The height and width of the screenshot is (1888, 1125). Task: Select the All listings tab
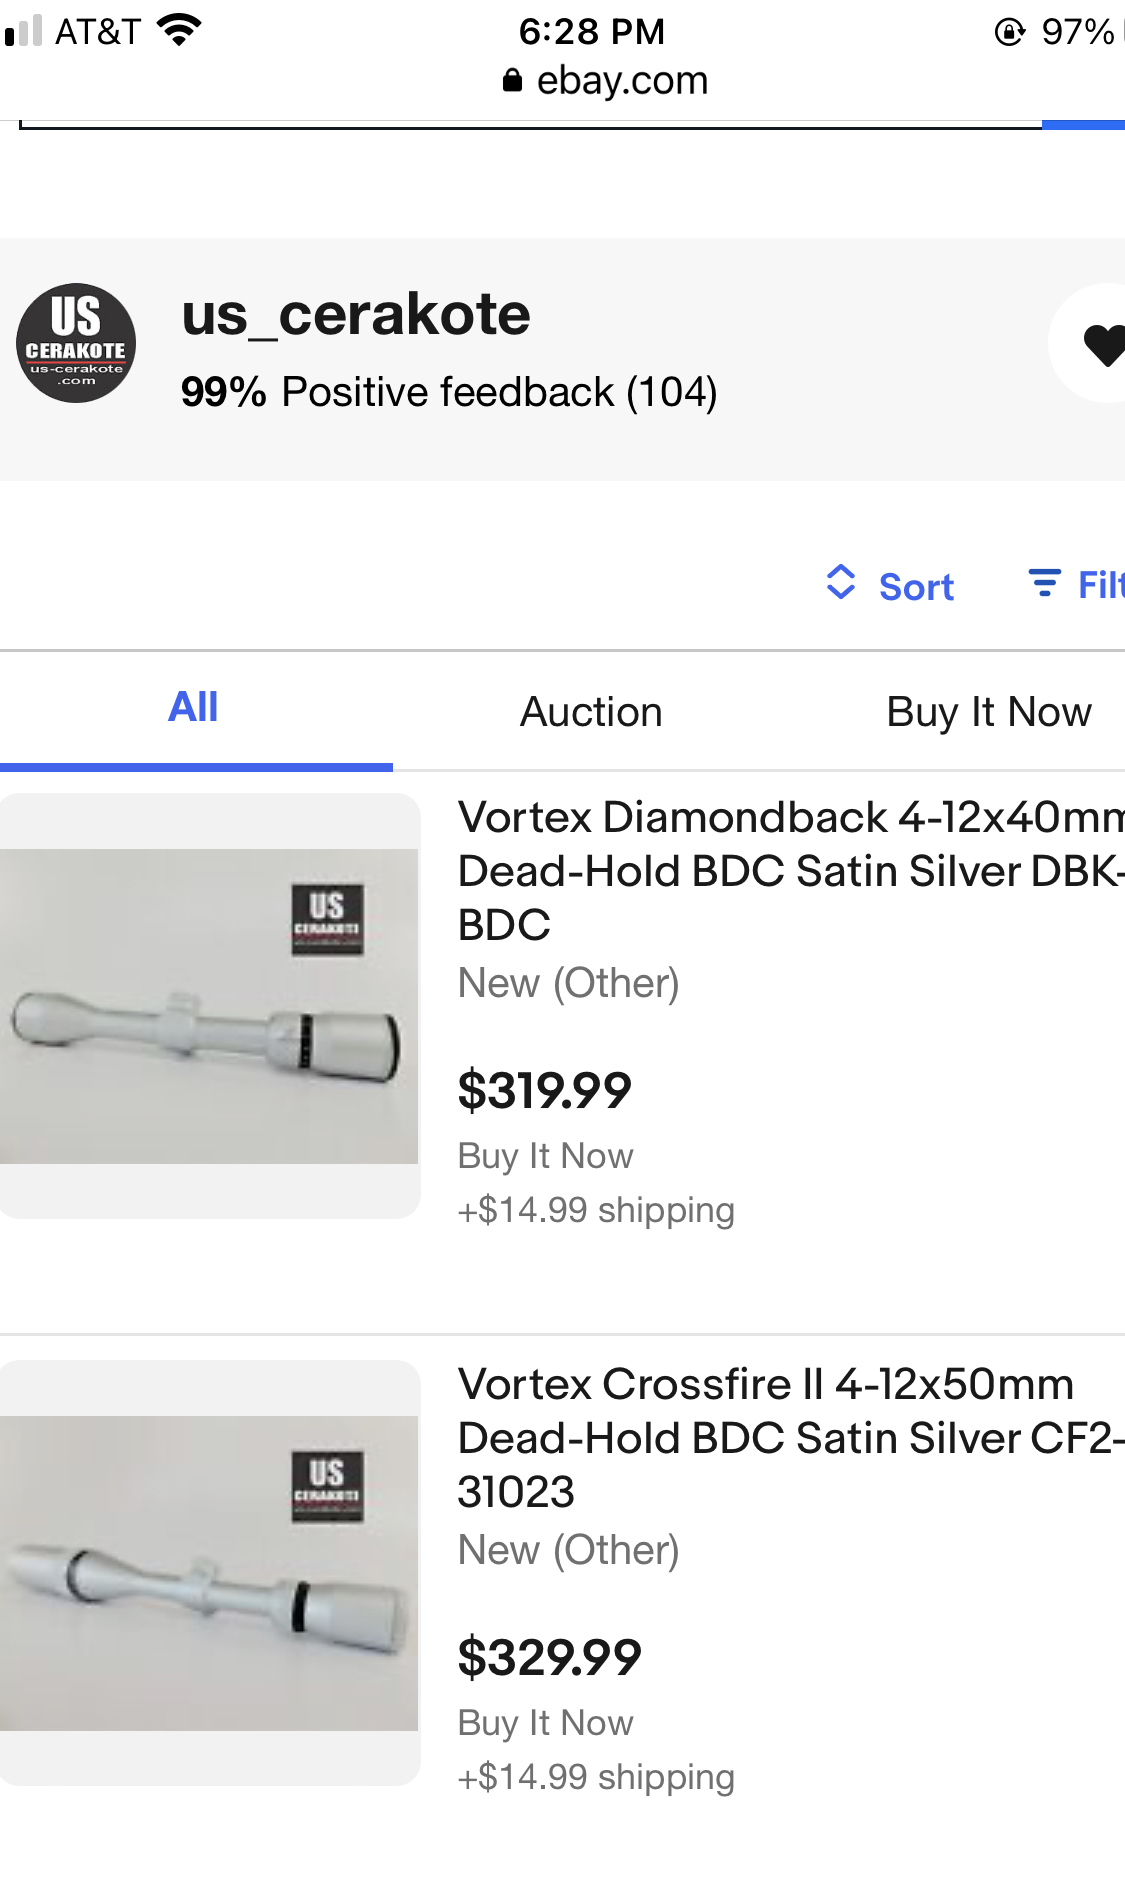(x=194, y=708)
